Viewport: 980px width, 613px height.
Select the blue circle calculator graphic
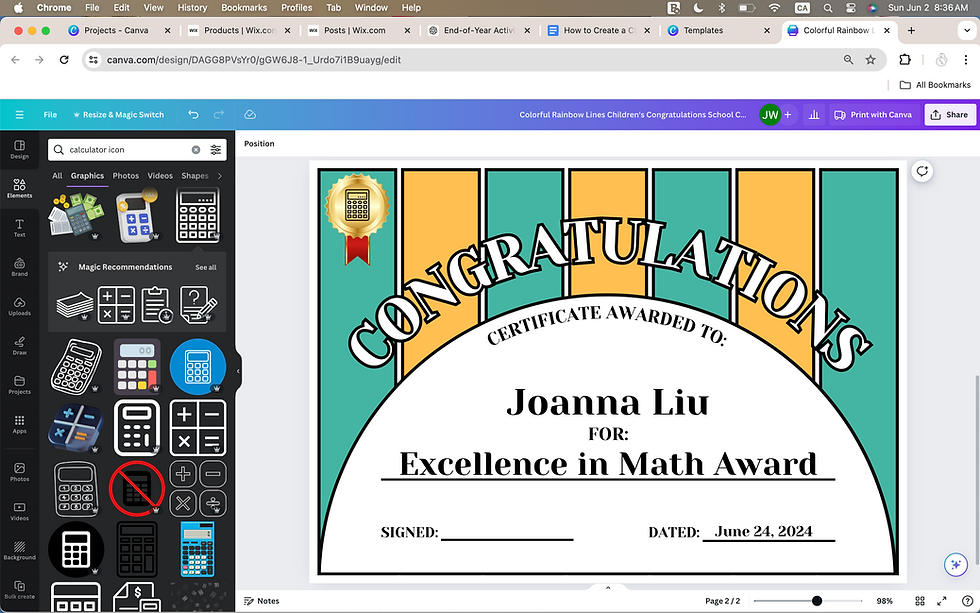(x=198, y=367)
